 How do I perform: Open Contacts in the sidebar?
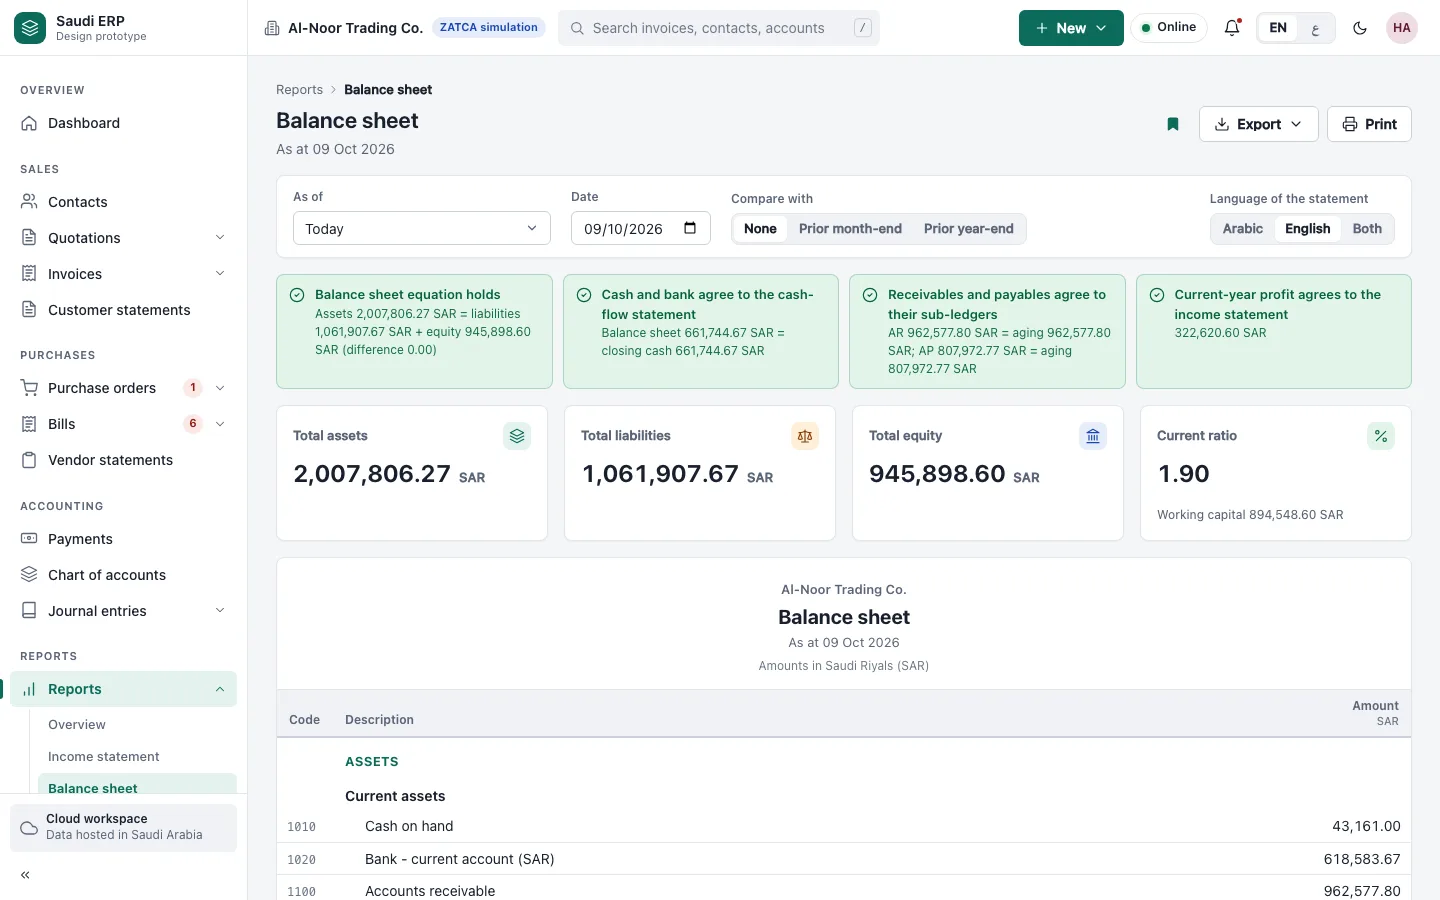(123, 202)
